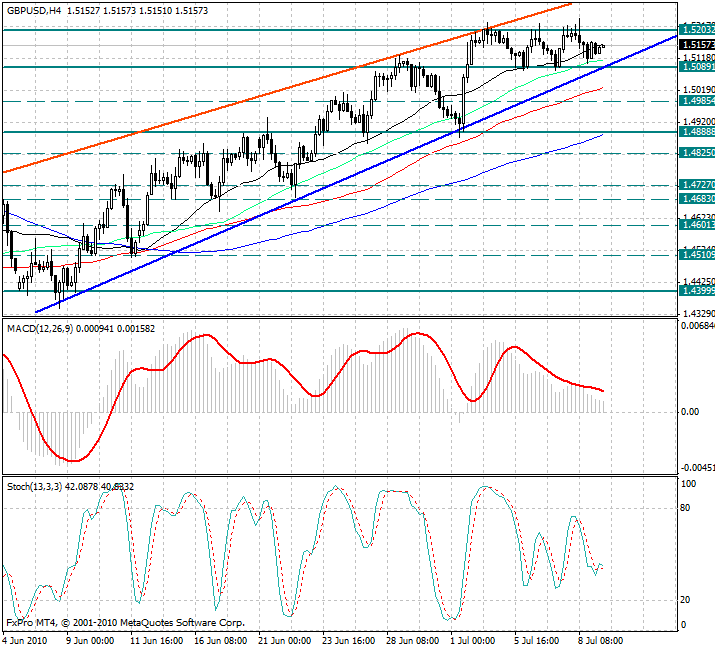Select the 1.50891 price level label
Screen dimensions: 715x648
(697, 67)
